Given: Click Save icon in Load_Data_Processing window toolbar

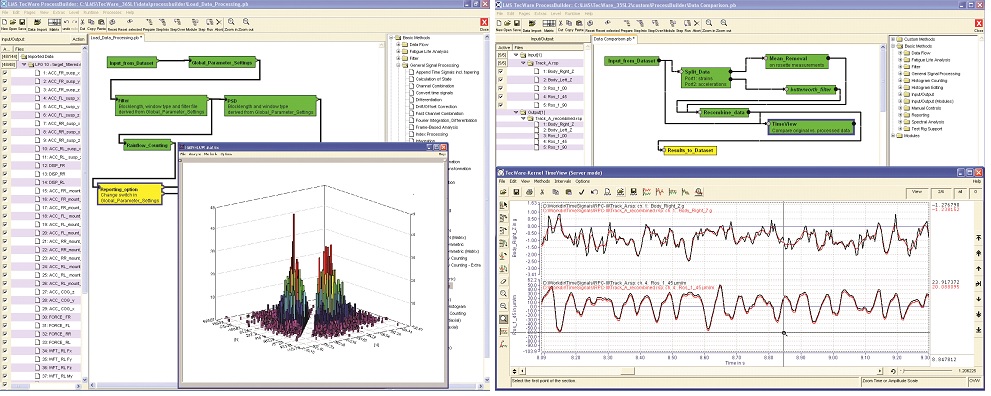Looking at the screenshot, I should click(22, 22).
